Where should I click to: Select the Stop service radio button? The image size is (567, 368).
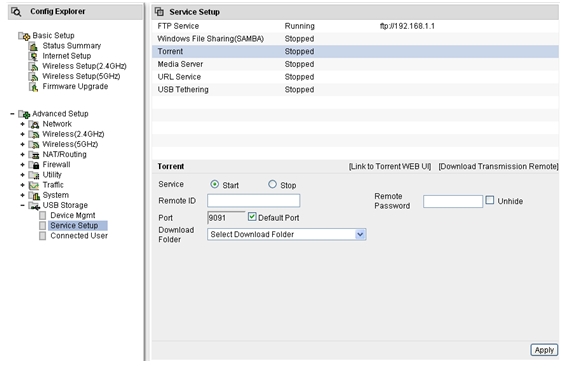tap(272, 184)
